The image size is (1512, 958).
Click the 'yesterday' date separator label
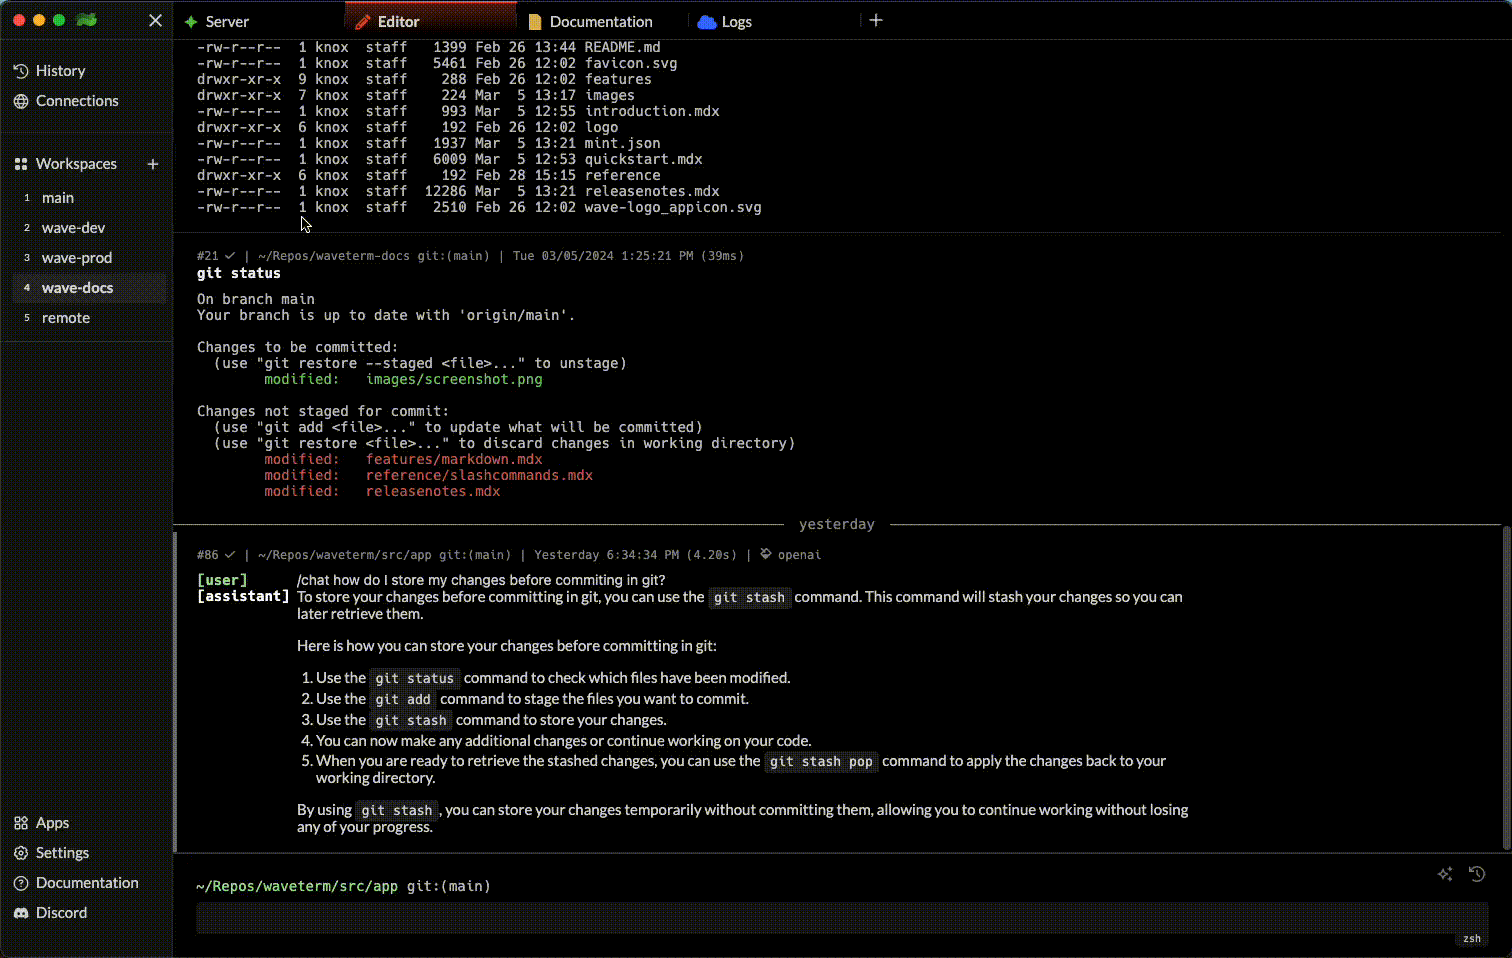coord(837,524)
